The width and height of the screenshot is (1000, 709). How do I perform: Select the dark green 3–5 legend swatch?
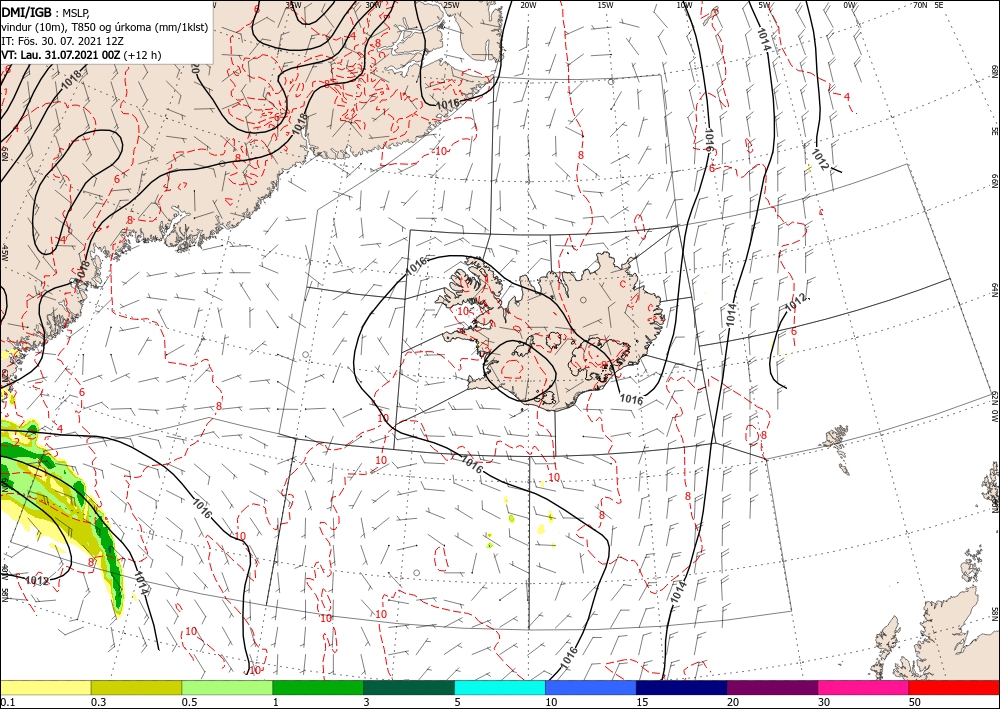[x=409, y=687]
